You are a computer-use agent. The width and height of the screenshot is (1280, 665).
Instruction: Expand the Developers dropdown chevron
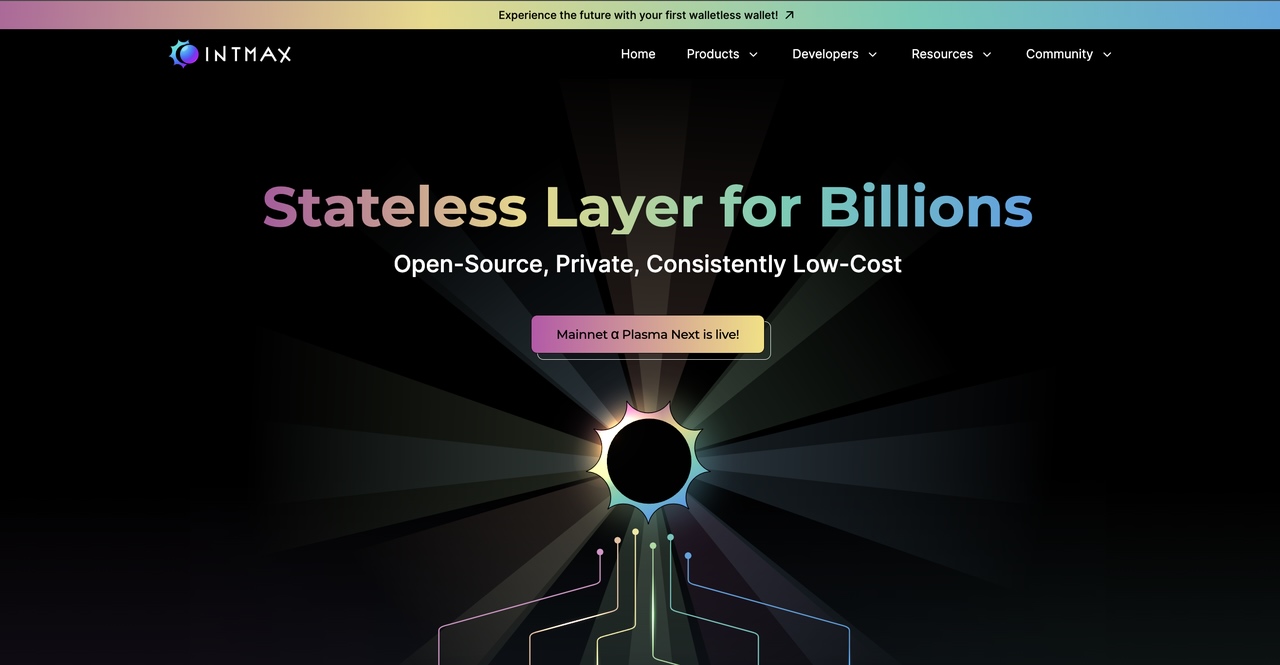pos(872,54)
